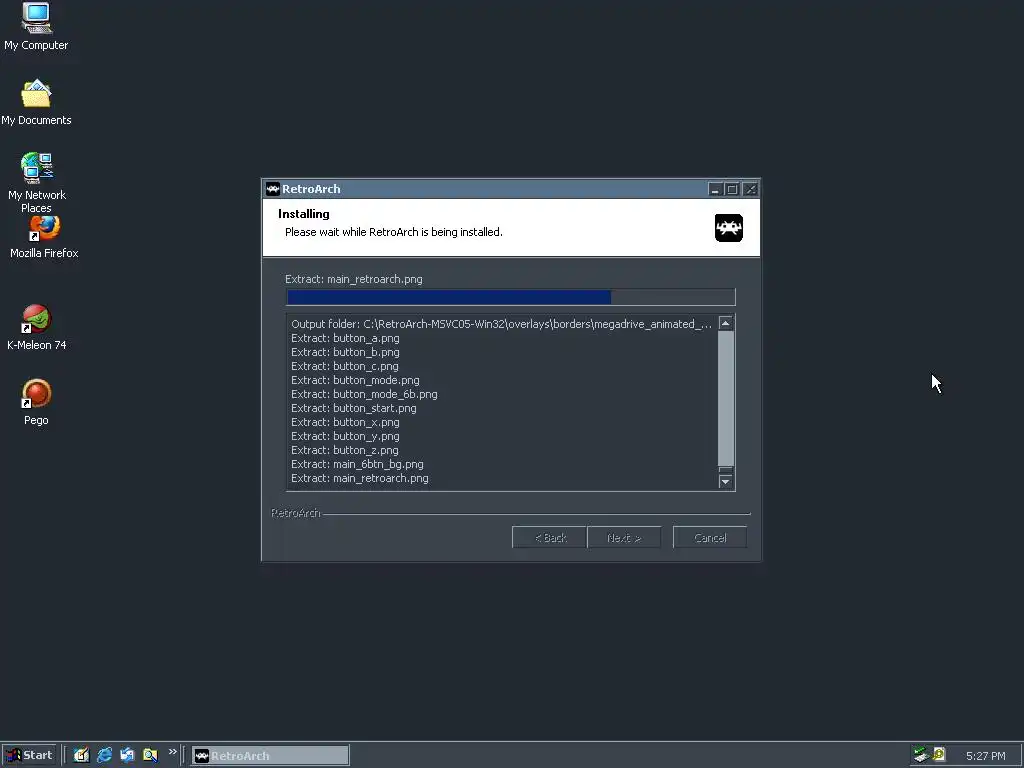Minimize the RetroArch installer window
The width and height of the screenshot is (1024, 768).
714,189
